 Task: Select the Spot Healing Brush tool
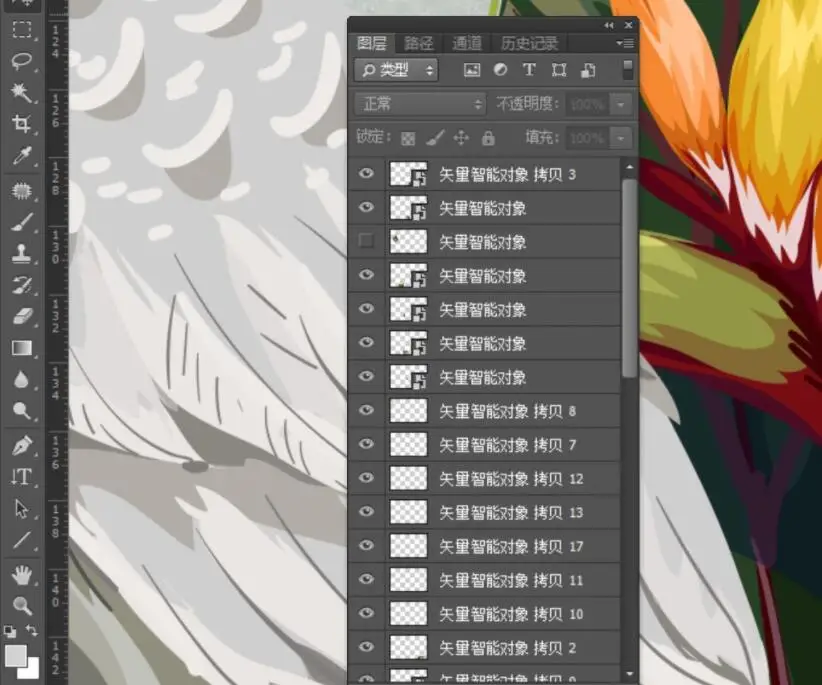coord(21,191)
